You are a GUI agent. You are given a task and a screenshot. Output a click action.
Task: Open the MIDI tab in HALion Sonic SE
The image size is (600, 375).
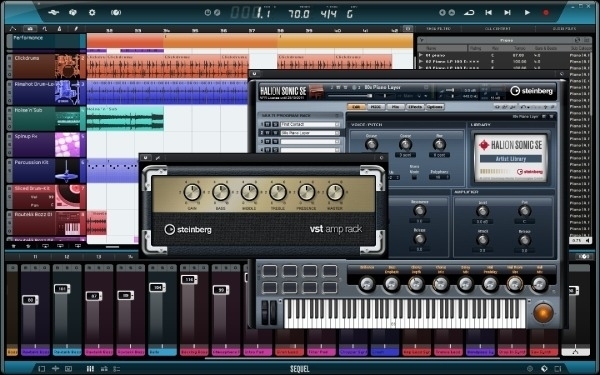click(375, 107)
